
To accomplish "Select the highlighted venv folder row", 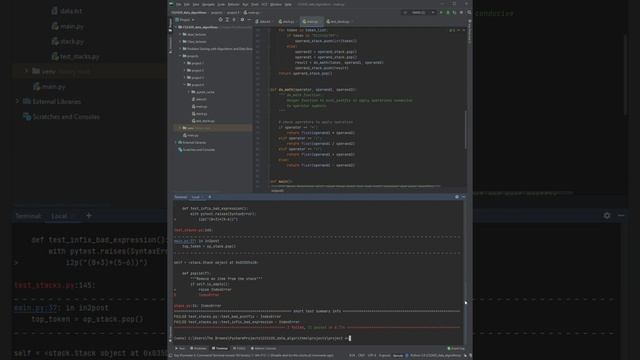I will point(213,128).
